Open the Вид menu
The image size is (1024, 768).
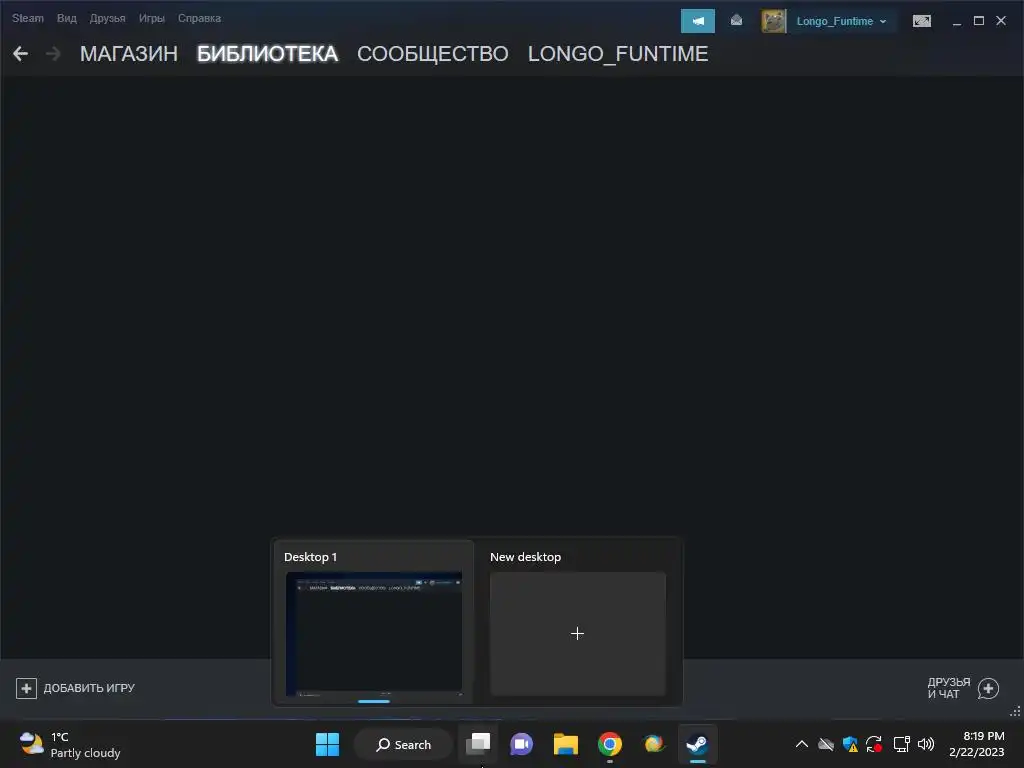tap(67, 18)
